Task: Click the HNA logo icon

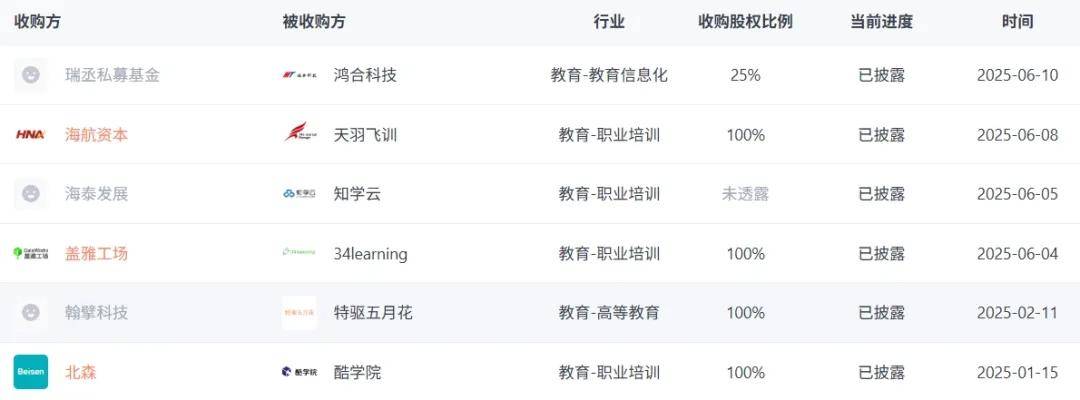Action: [x=30, y=134]
